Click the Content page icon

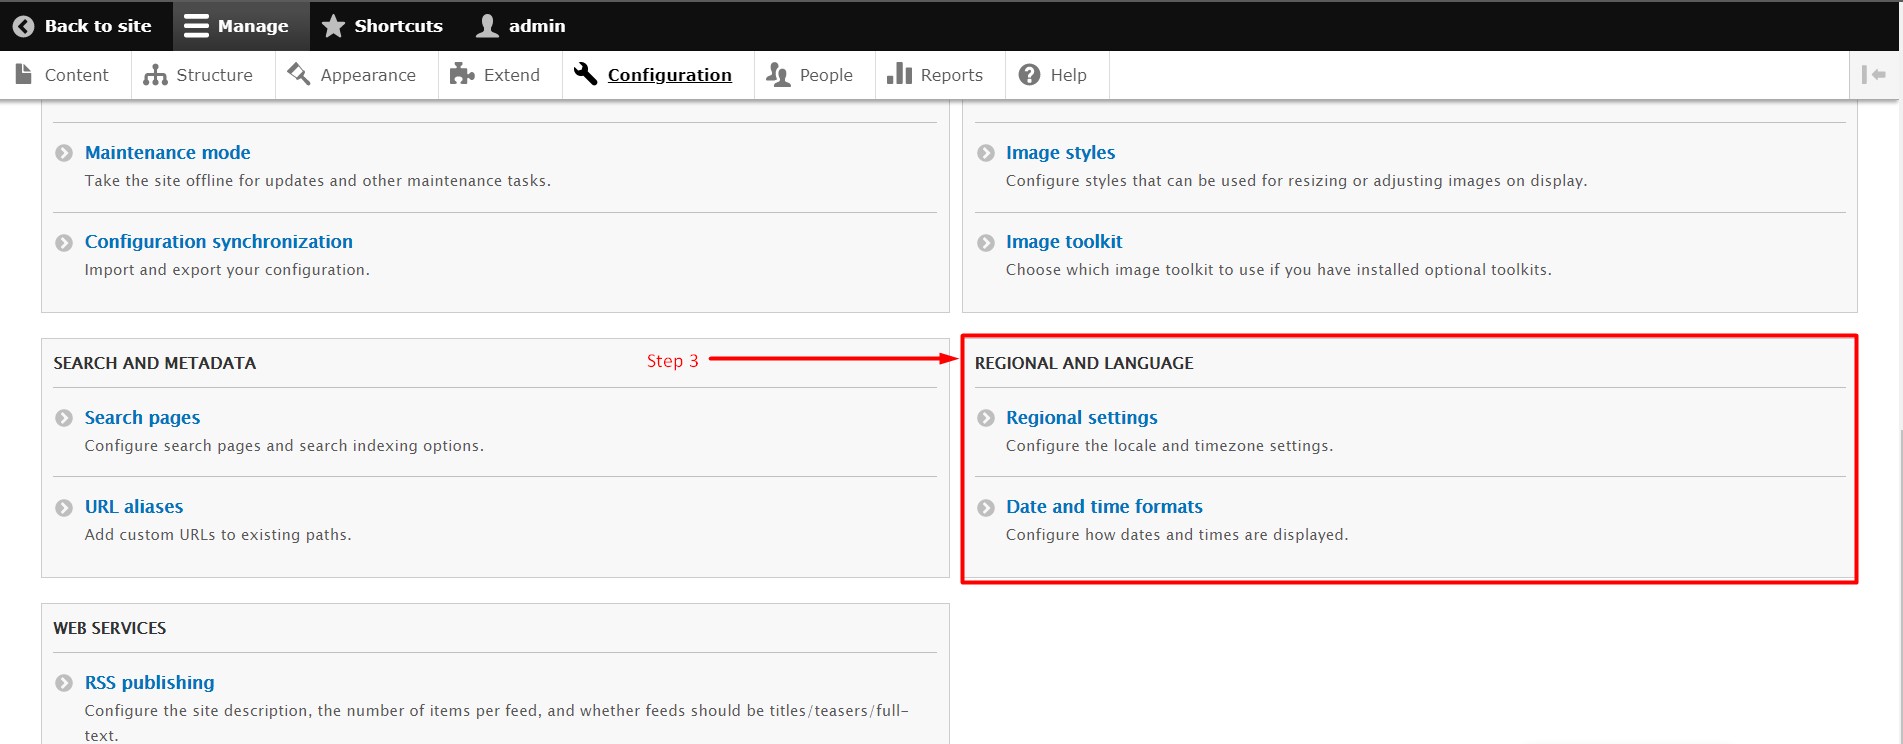[x=24, y=74]
